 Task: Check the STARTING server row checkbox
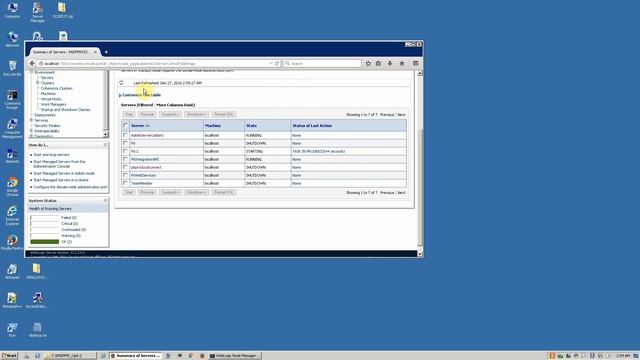point(125,151)
